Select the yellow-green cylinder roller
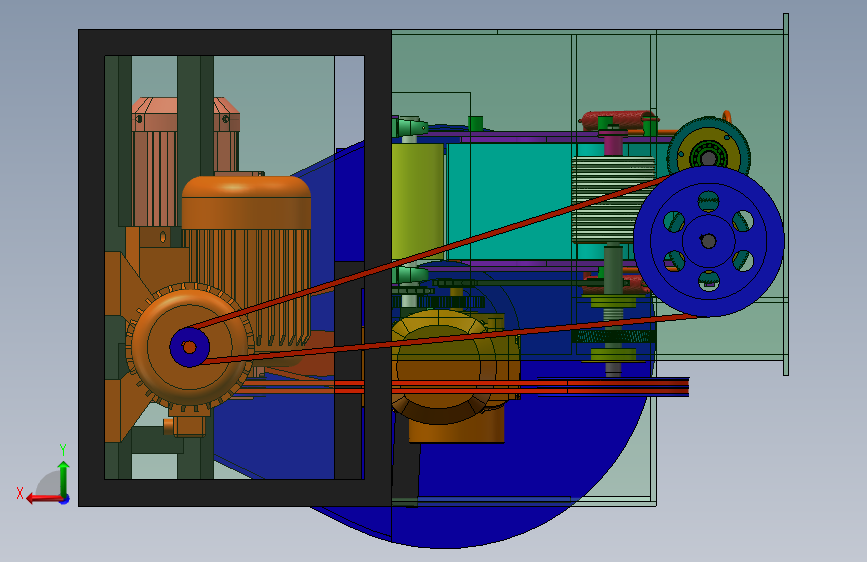The height and width of the screenshot is (562, 867). click(x=417, y=200)
